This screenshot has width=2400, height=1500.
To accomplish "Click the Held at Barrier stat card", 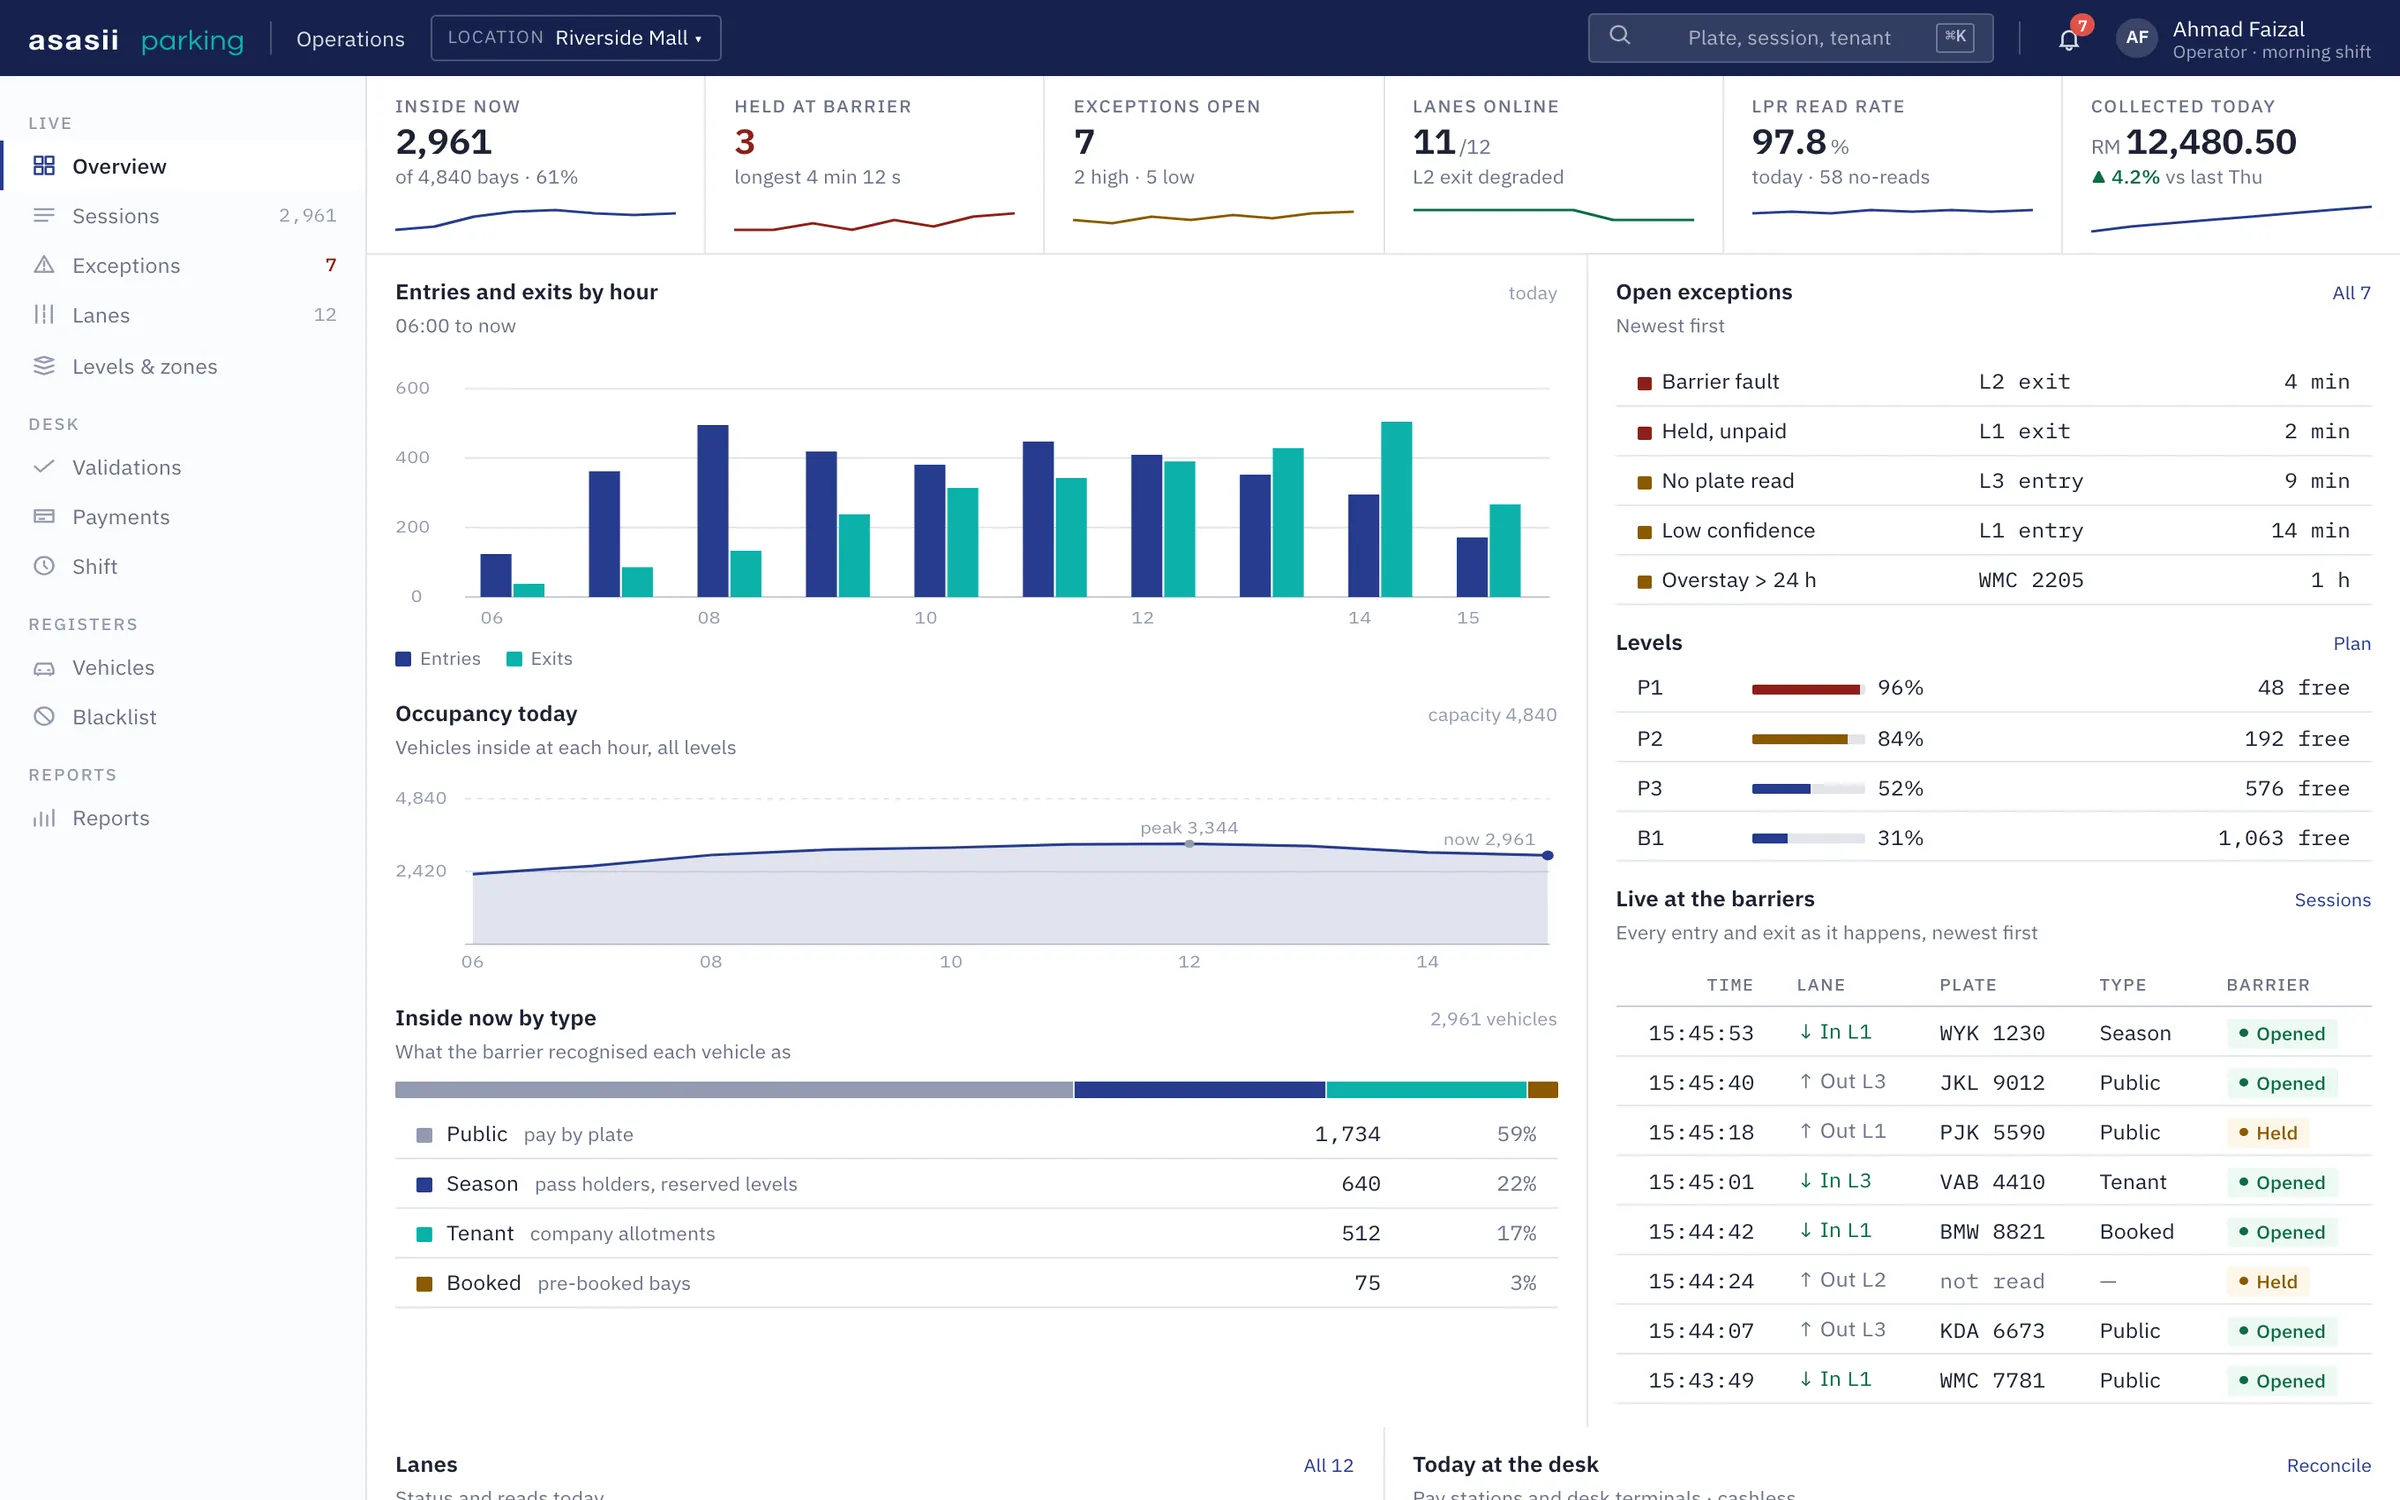I will tap(874, 165).
